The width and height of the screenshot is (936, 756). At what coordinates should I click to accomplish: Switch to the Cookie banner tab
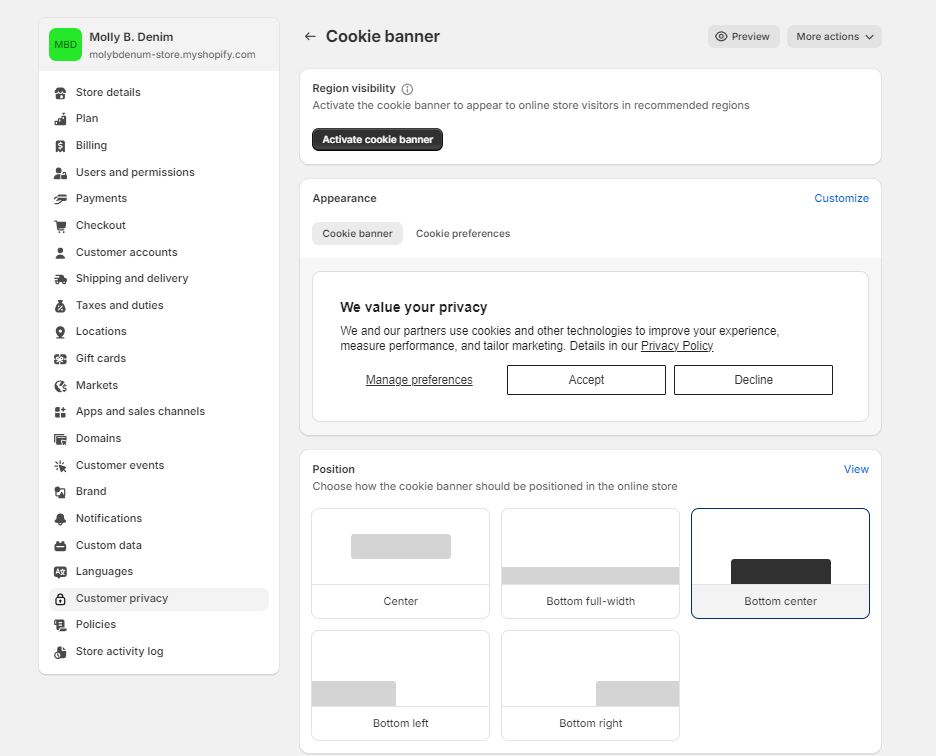358,233
